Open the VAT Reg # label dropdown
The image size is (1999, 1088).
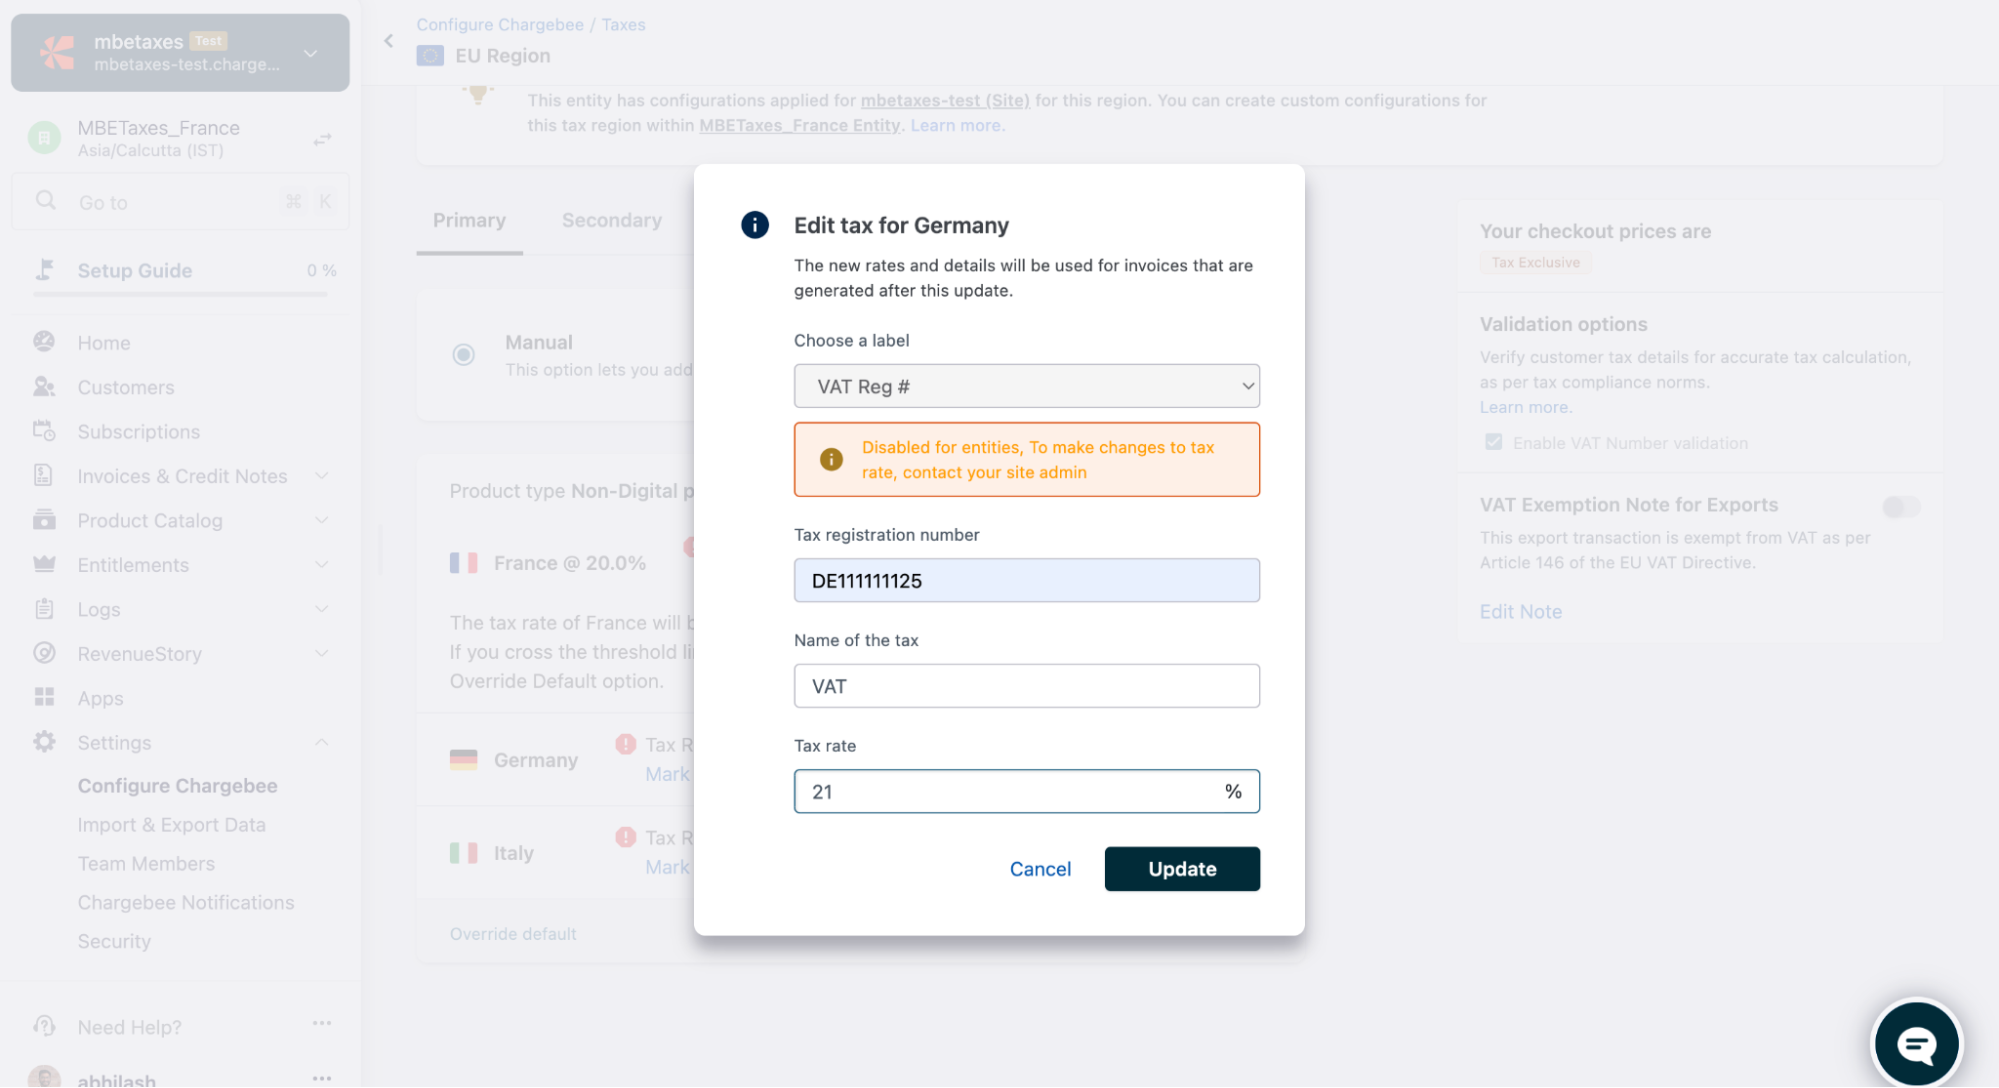(1026, 386)
